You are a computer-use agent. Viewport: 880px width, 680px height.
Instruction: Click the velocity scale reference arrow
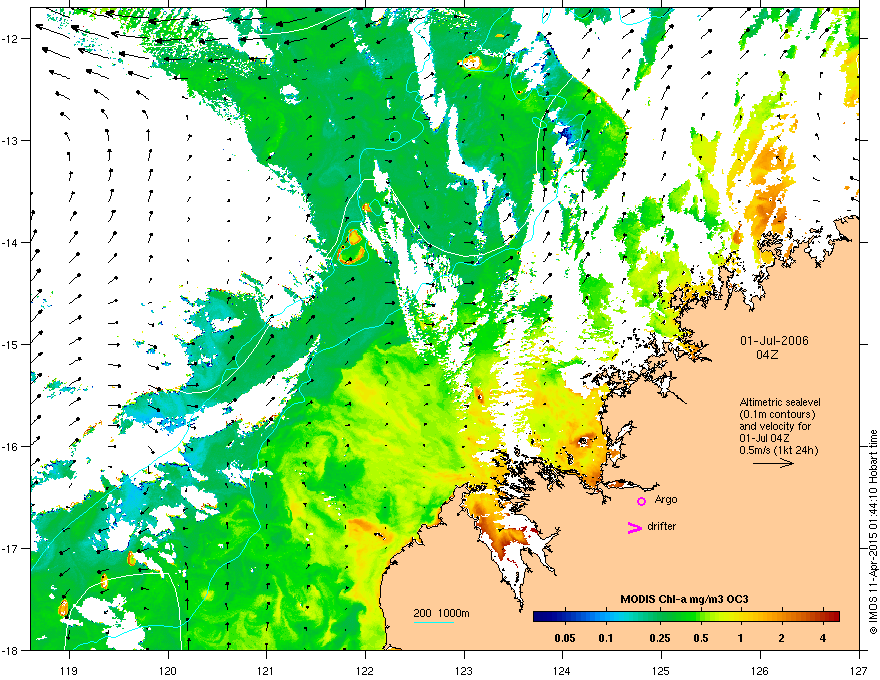click(x=773, y=464)
